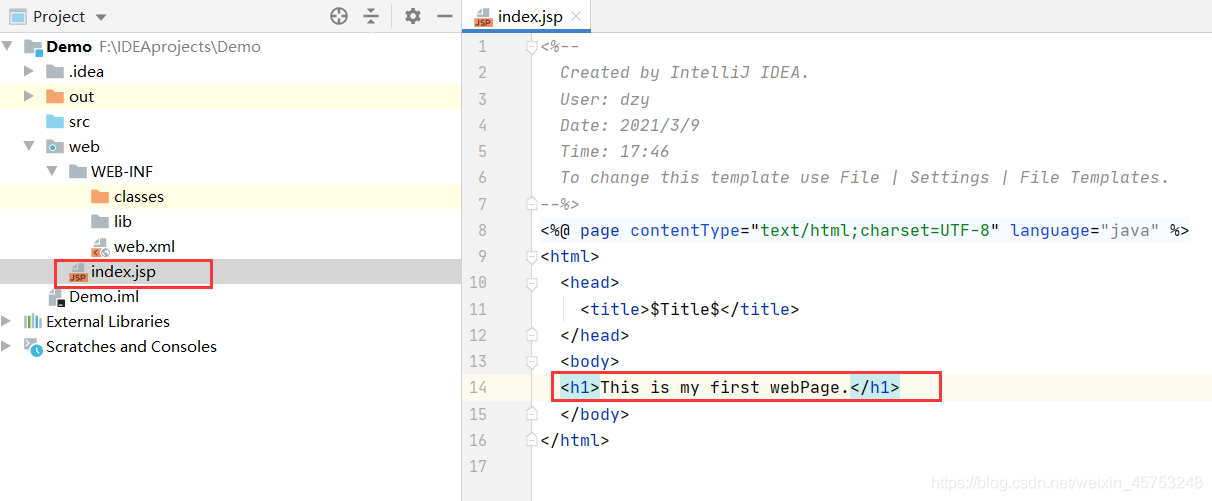The width and height of the screenshot is (1212, 501).
Task: Expand the out folder
Action: pos(30,97)
